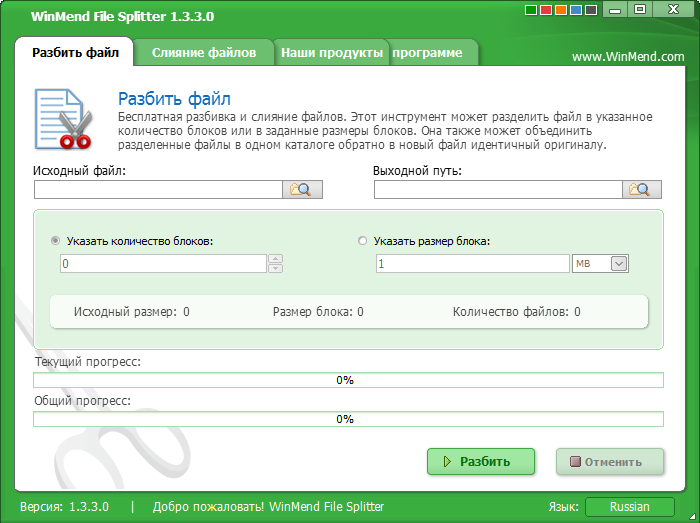Screen dimensions: 700x523
Task: Click the 'Исходный файл' input field
Action: (158, 189)
